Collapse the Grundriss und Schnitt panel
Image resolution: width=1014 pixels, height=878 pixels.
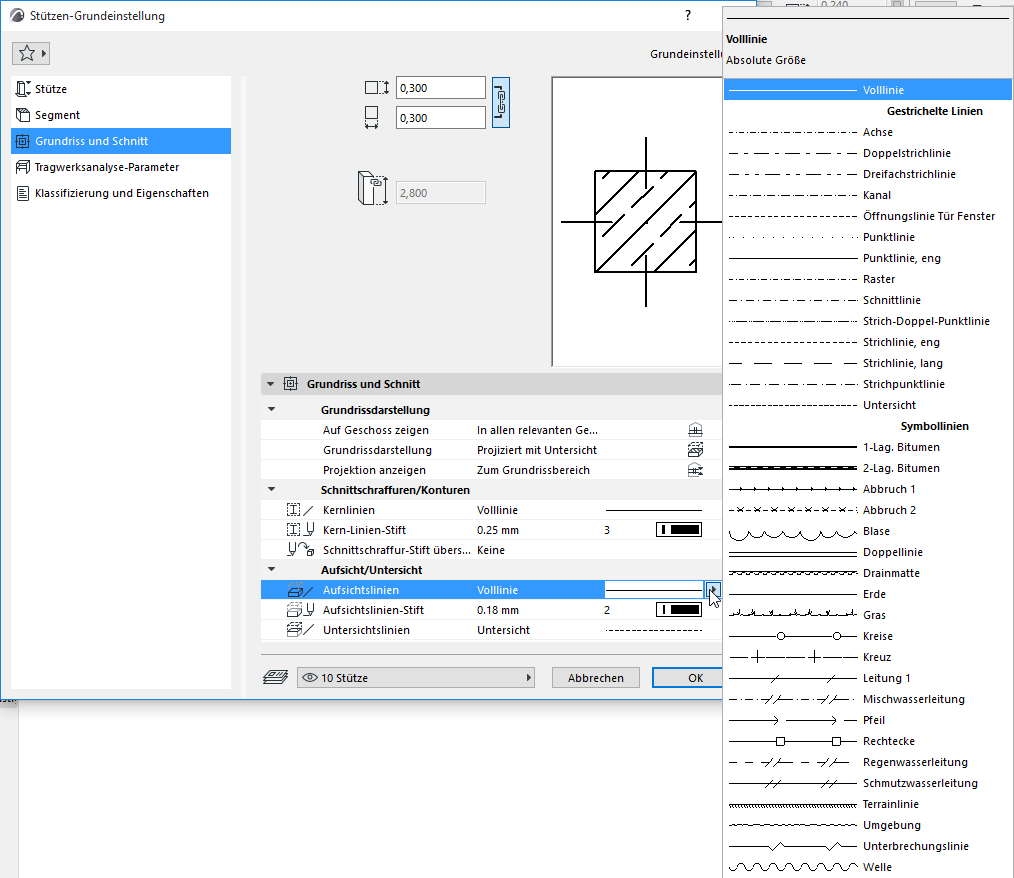pos(270,384)
